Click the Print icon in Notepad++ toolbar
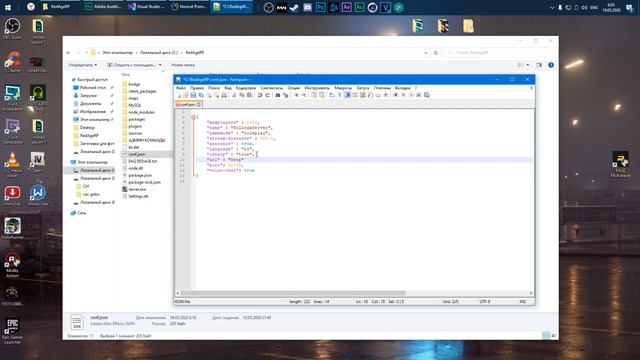This screenshot has width=640, height=360. [x=224, y=95]
